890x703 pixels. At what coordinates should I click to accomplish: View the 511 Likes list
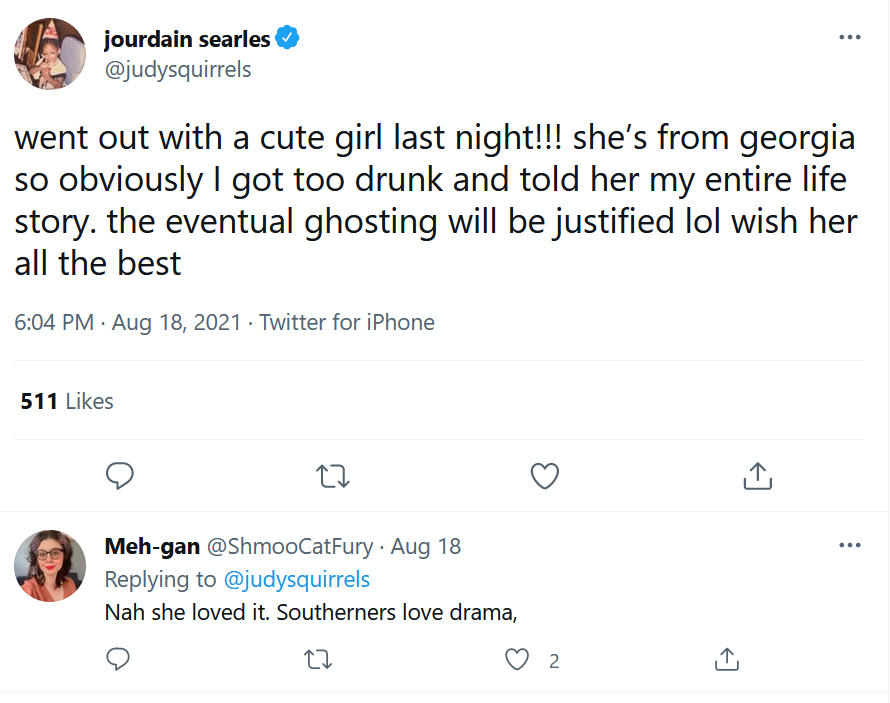click(x=67, y=401)
